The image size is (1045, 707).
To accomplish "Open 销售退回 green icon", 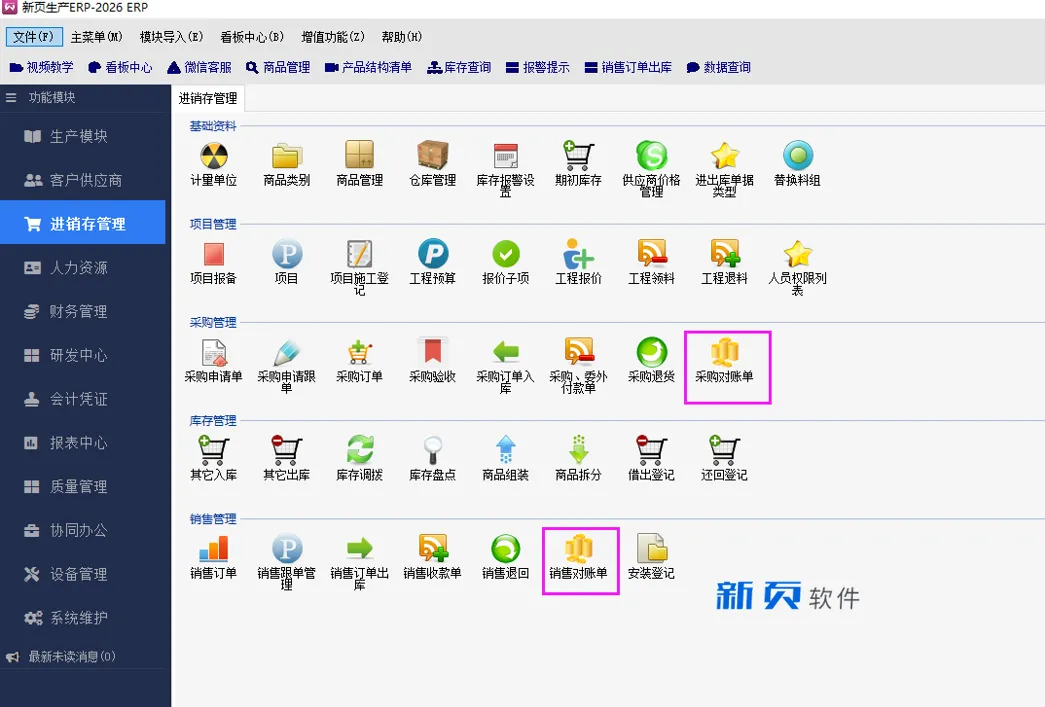I will point(505,548).
